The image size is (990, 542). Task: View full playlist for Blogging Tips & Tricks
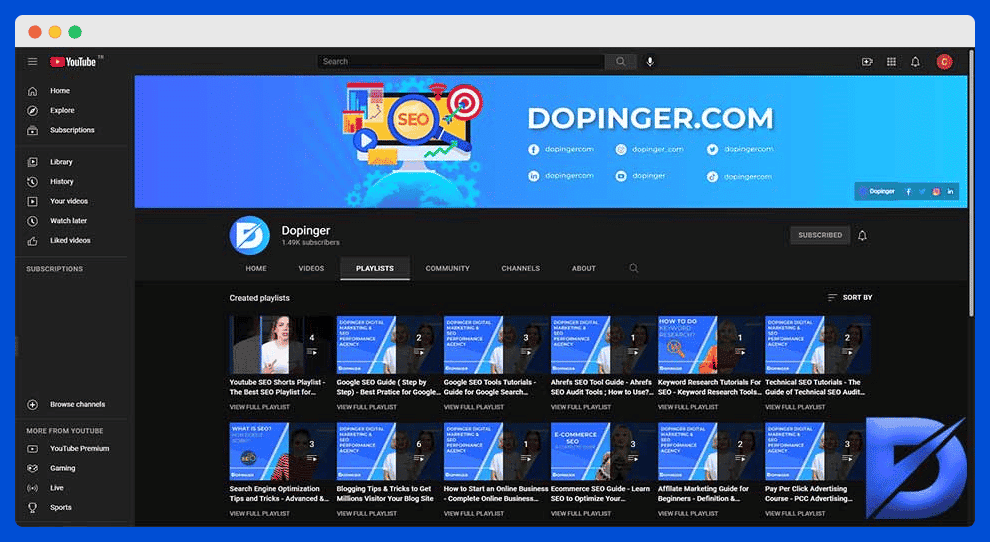367,514
